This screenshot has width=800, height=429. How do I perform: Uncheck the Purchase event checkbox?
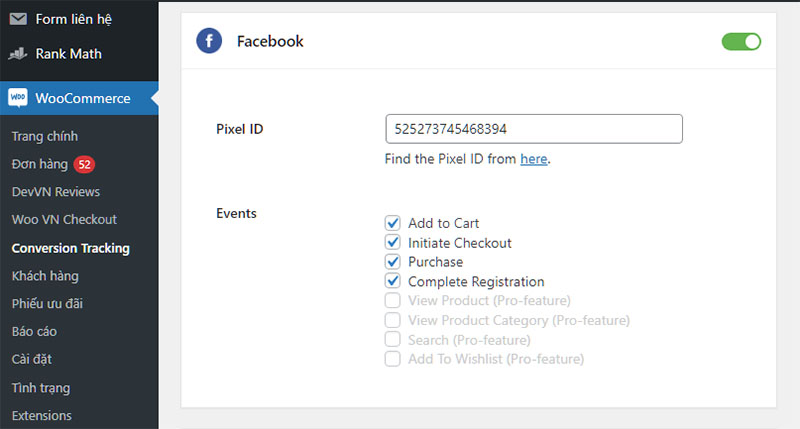point(392,262)
